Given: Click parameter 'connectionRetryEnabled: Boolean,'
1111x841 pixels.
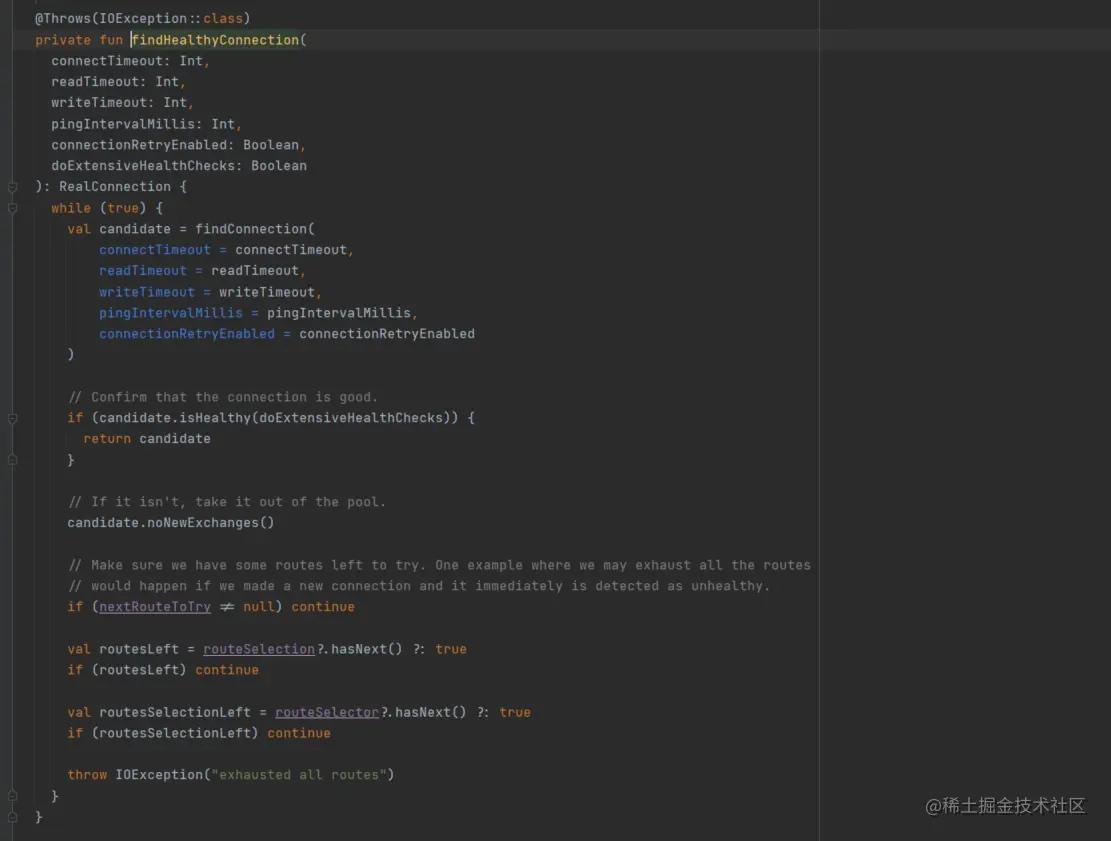Looking at the screenshot, I should pos(179,145).
